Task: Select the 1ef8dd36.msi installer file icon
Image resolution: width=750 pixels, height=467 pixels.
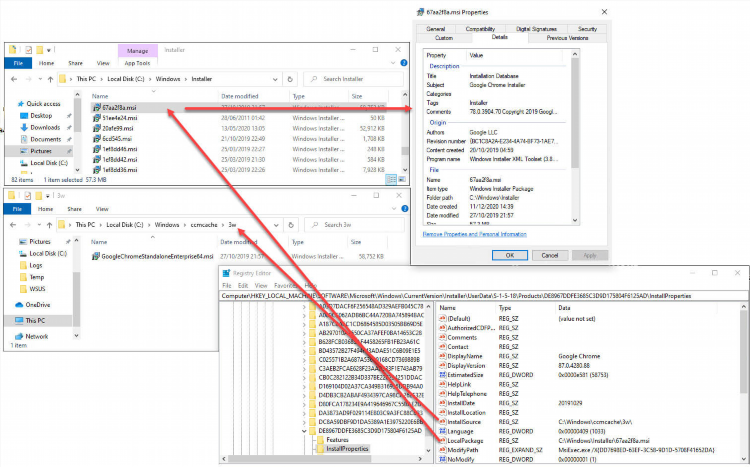Action: coord(97,170)
